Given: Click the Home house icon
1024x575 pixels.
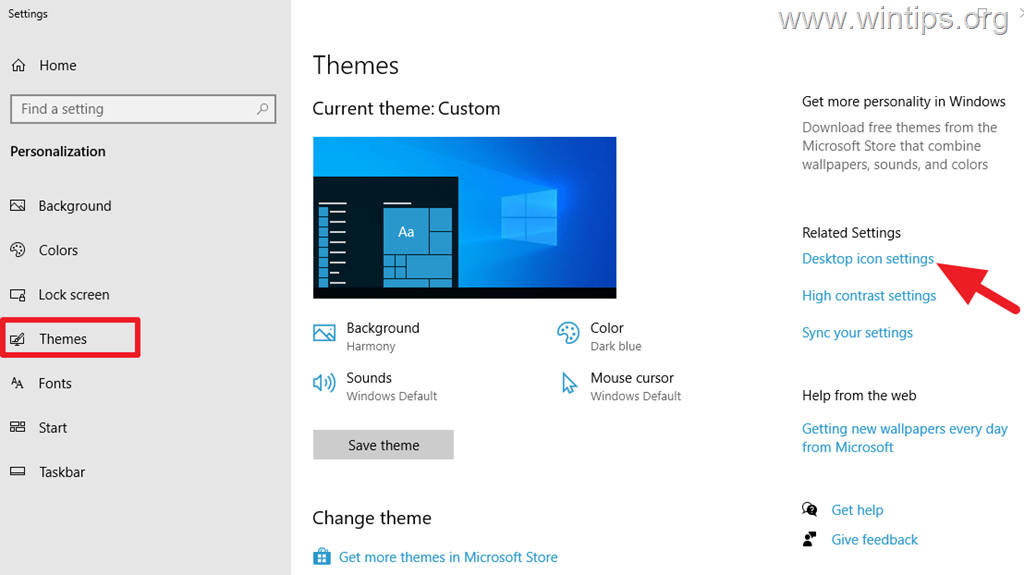Looking at the screenshot, I should click(x=18, y=65).
